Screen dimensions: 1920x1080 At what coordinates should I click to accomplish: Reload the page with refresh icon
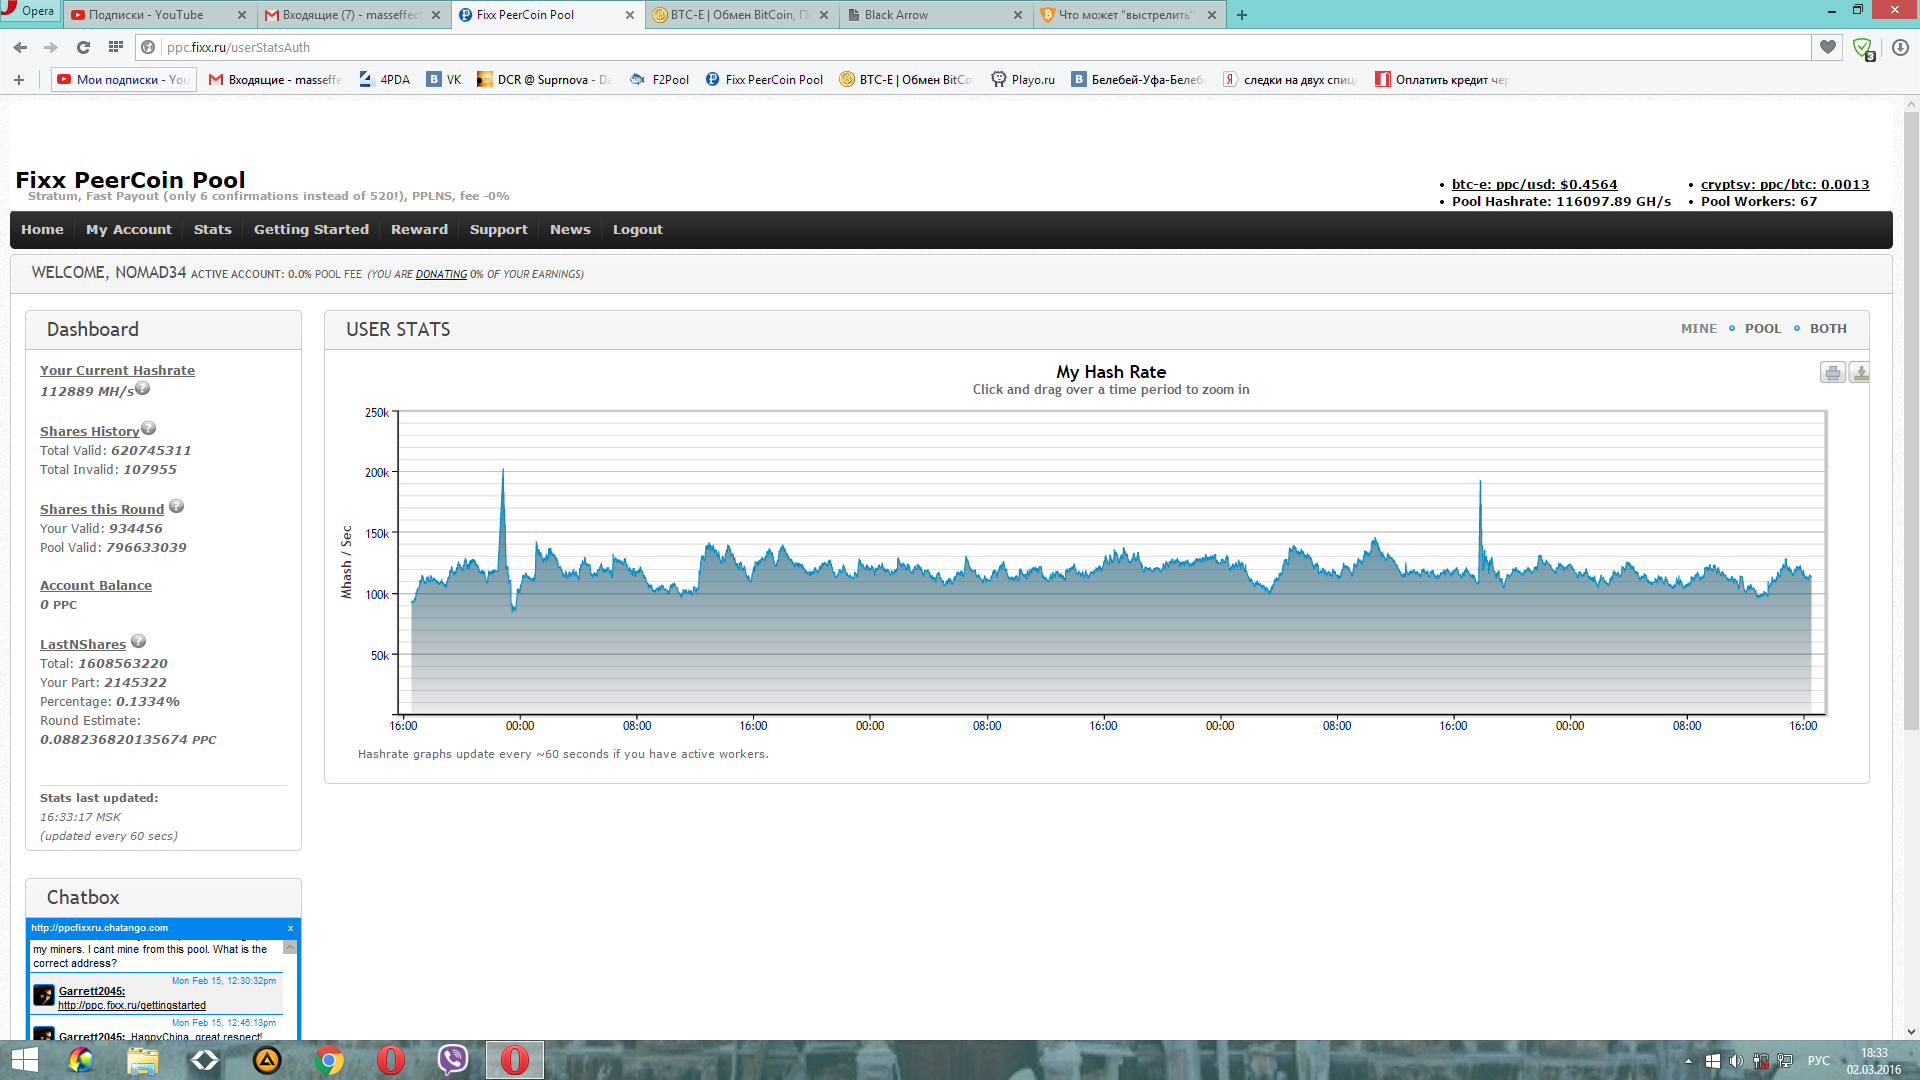tap(83, 47)
